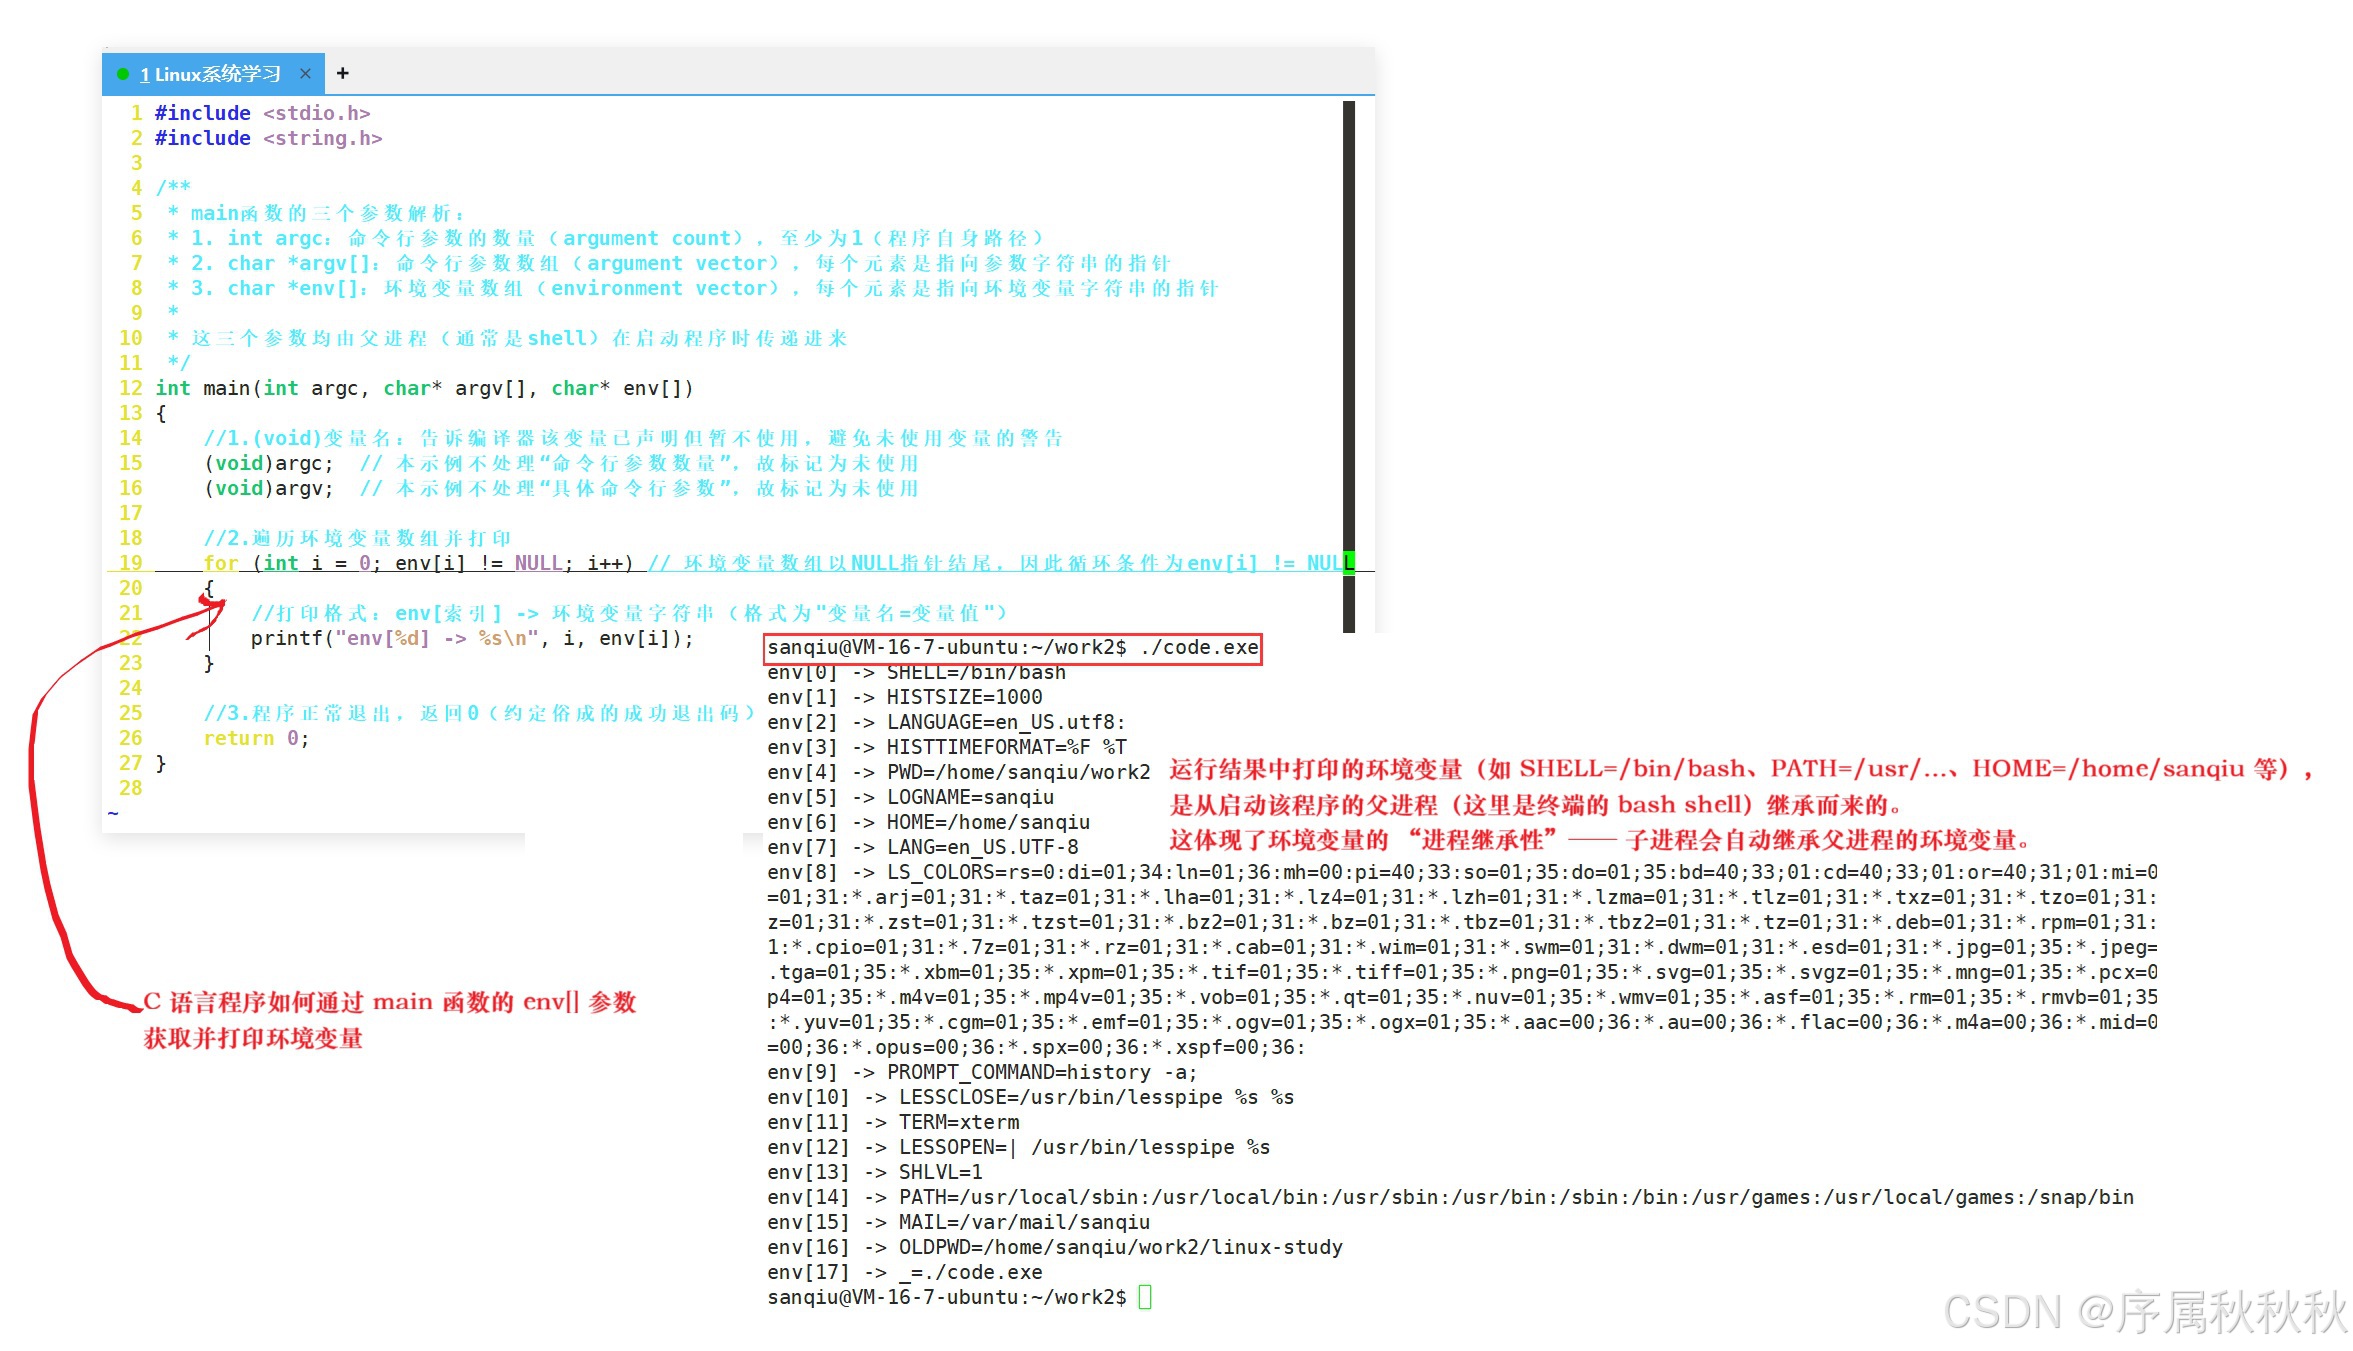This screenshot has width=2353, height=1351.
Task: Click the green connection status dot on the tab
Action: (x=123, y=74)
